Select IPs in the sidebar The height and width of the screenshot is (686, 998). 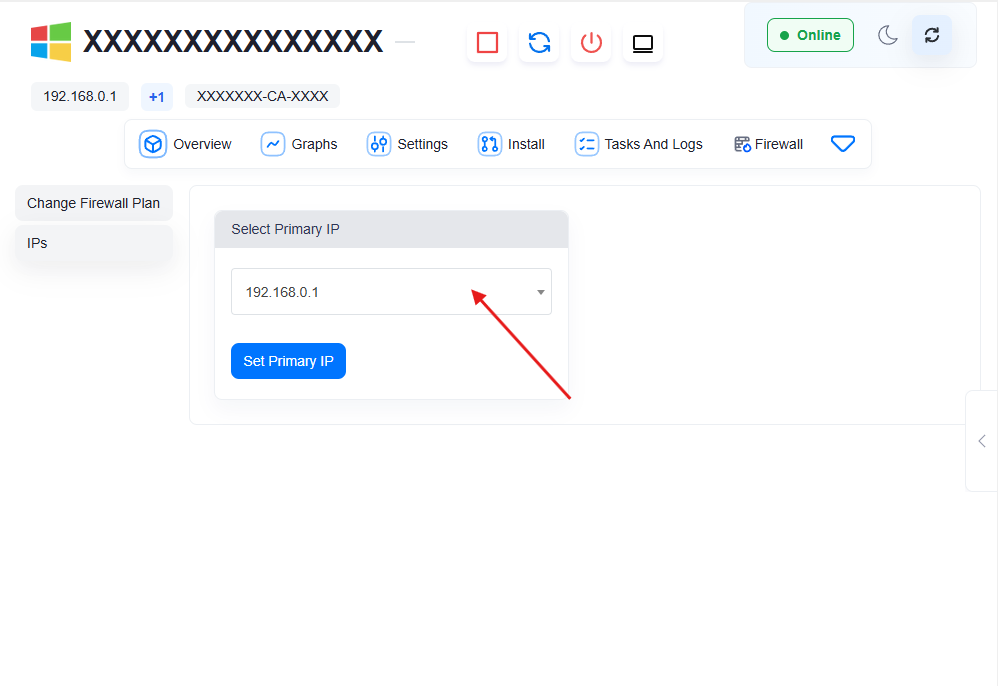point(93,243)
